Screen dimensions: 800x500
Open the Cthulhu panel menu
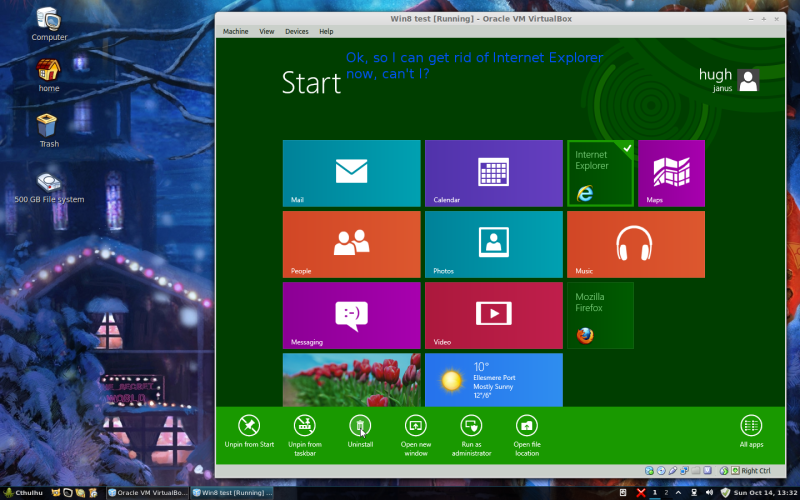[x=23, y=492]
